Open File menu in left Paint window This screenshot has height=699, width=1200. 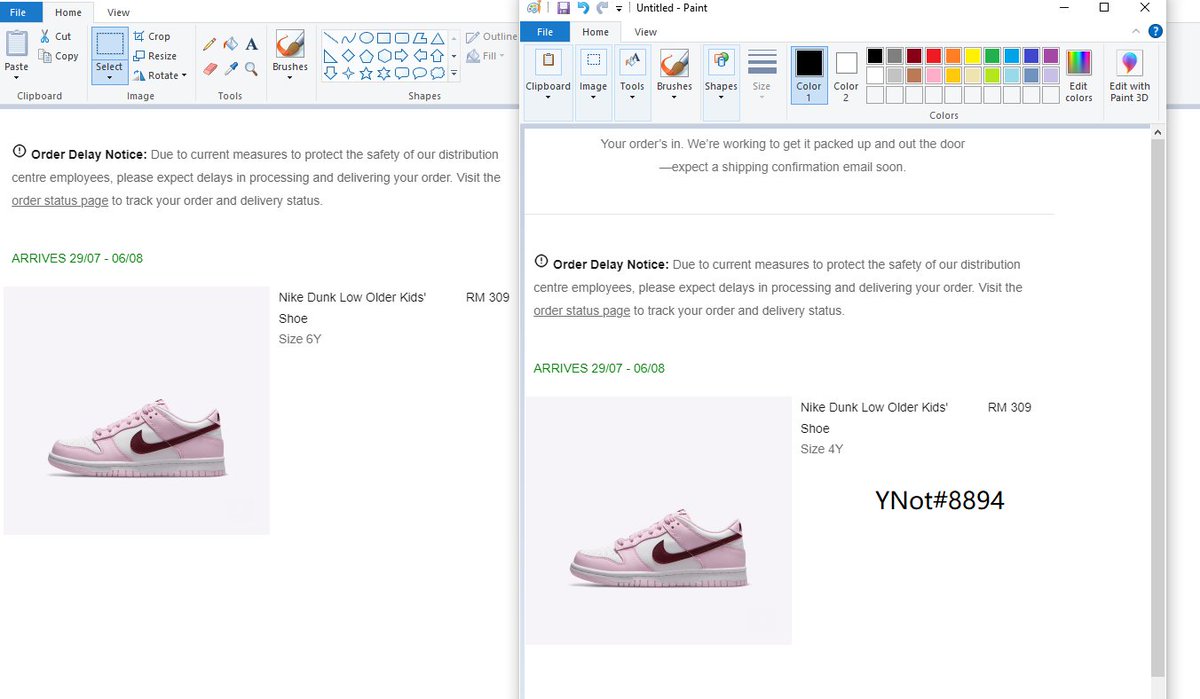pyautogui.click(x=20, y=13)
